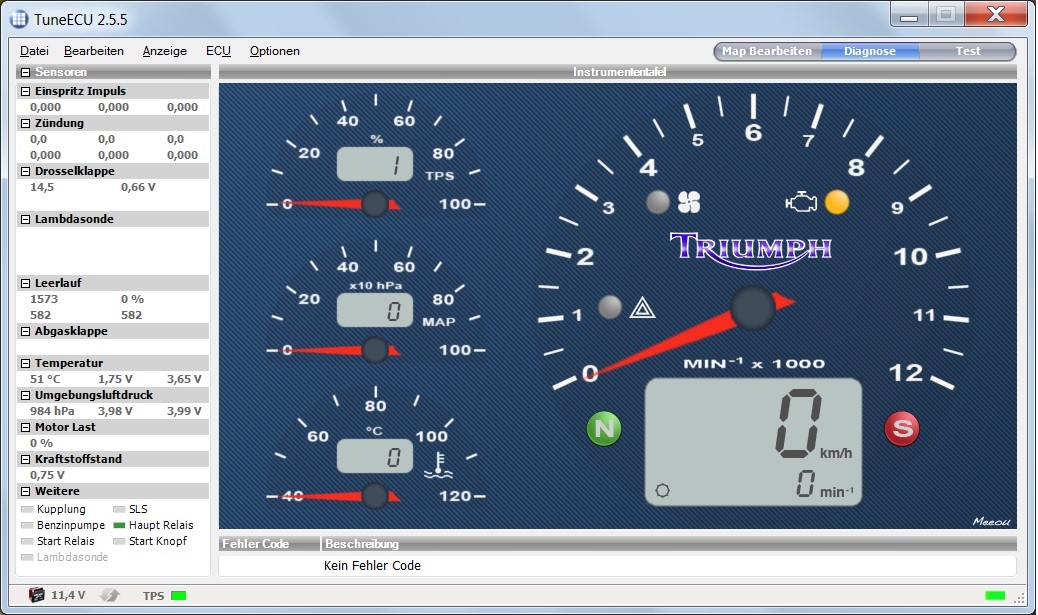Click the engine fan indicator icon
Screen dimensions: 1038x615
click(x=688, y=202)
